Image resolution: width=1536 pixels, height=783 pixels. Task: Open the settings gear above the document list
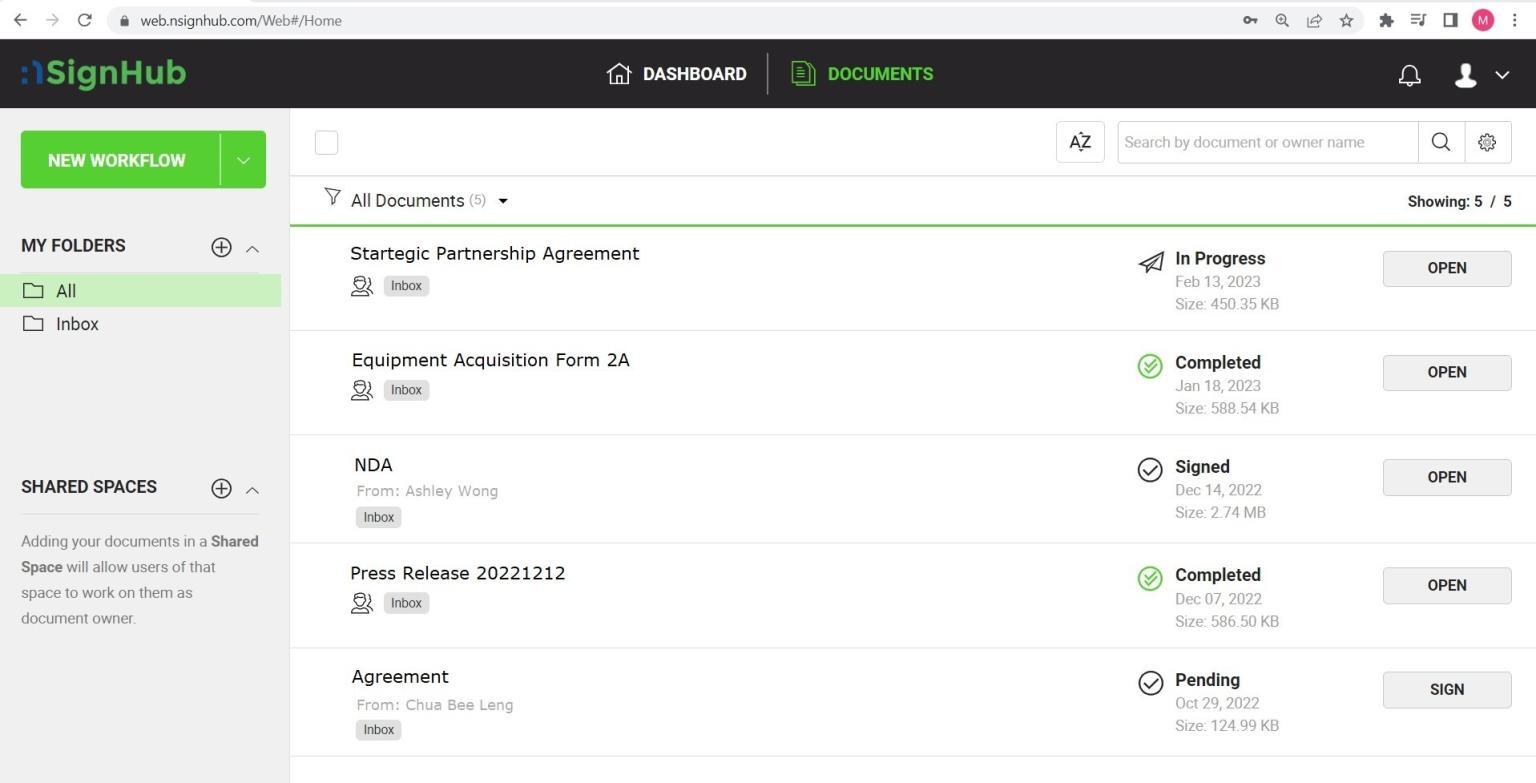click(x=1487, y=142)
